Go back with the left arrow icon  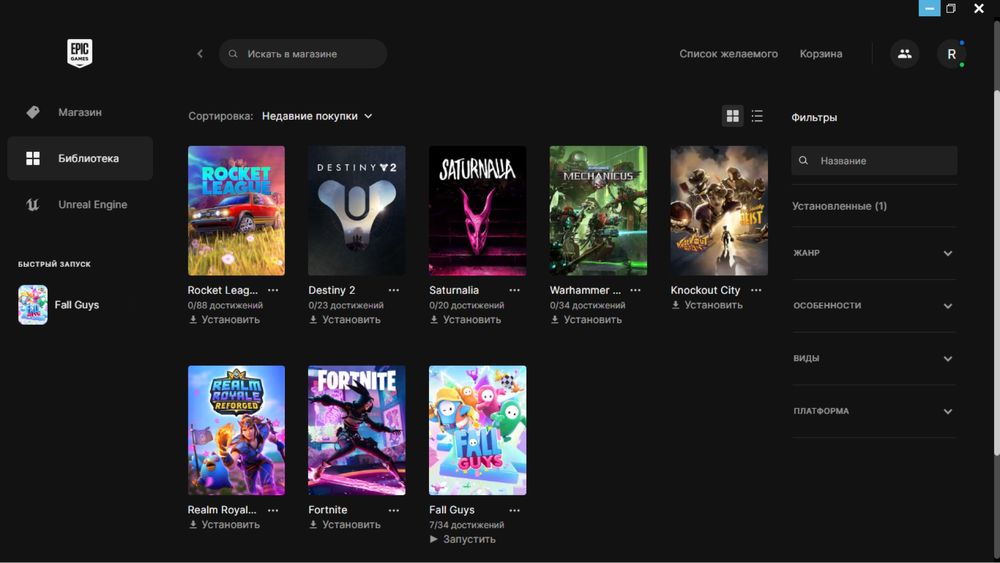(200, 54)
